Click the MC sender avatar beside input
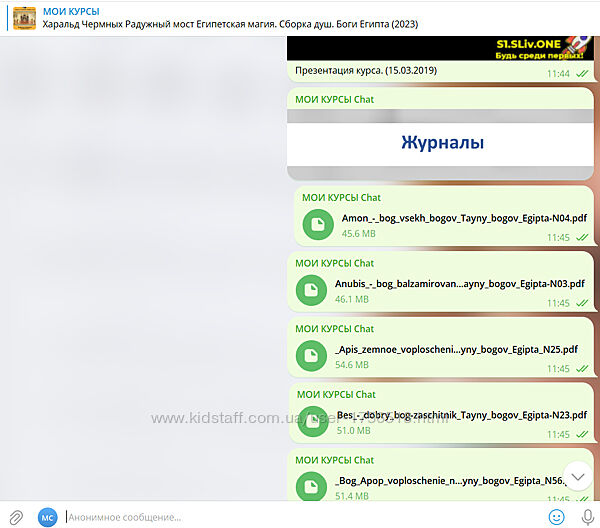 coord(47,516)
